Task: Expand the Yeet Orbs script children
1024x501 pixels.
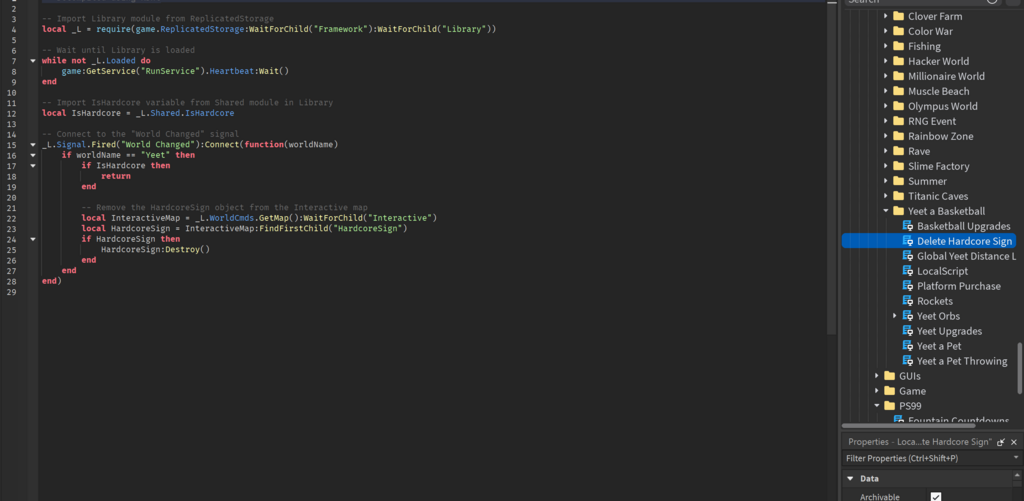Action: pyautogui.click(x=896, y=316)
